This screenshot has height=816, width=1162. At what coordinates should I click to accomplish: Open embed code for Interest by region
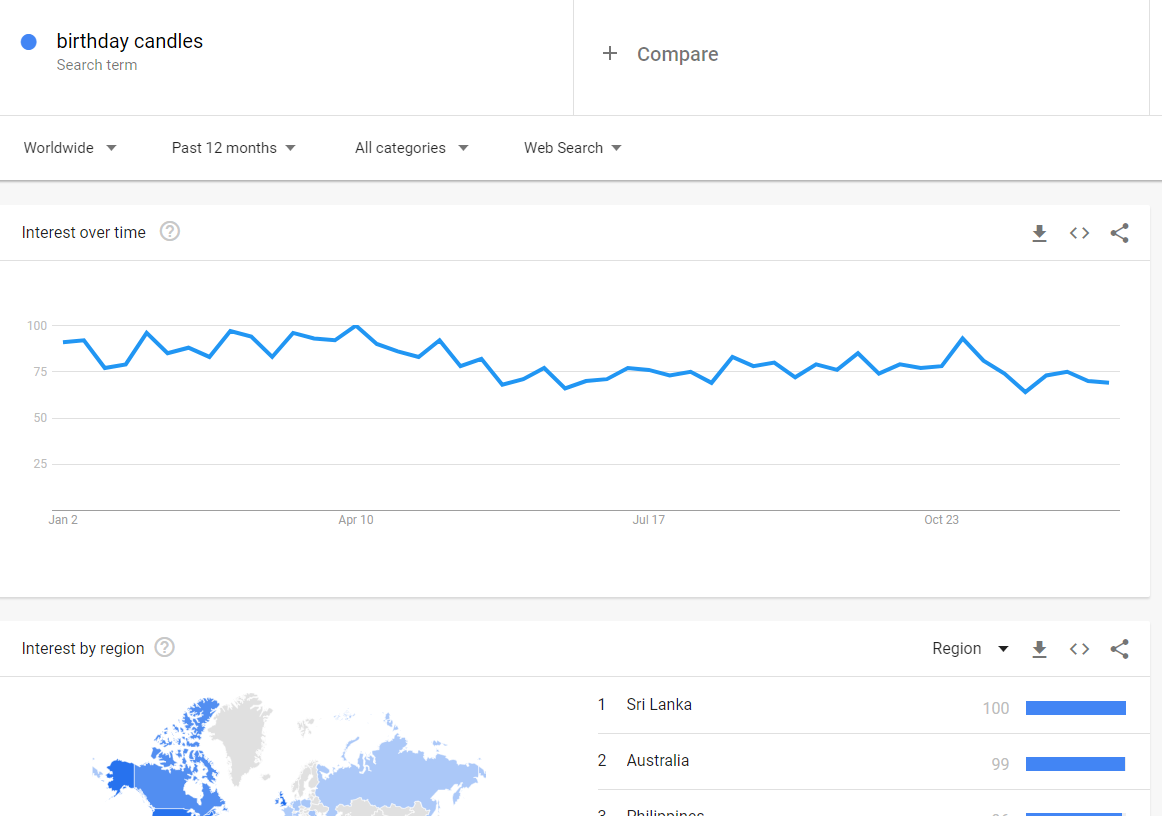(1079, 649)
